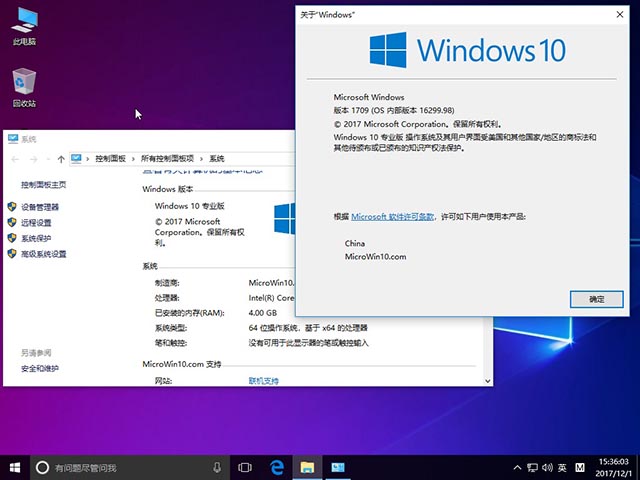Open File Explorer from taskbar
The height and width of the screenshot is (480, 640).
coord(307,467)
